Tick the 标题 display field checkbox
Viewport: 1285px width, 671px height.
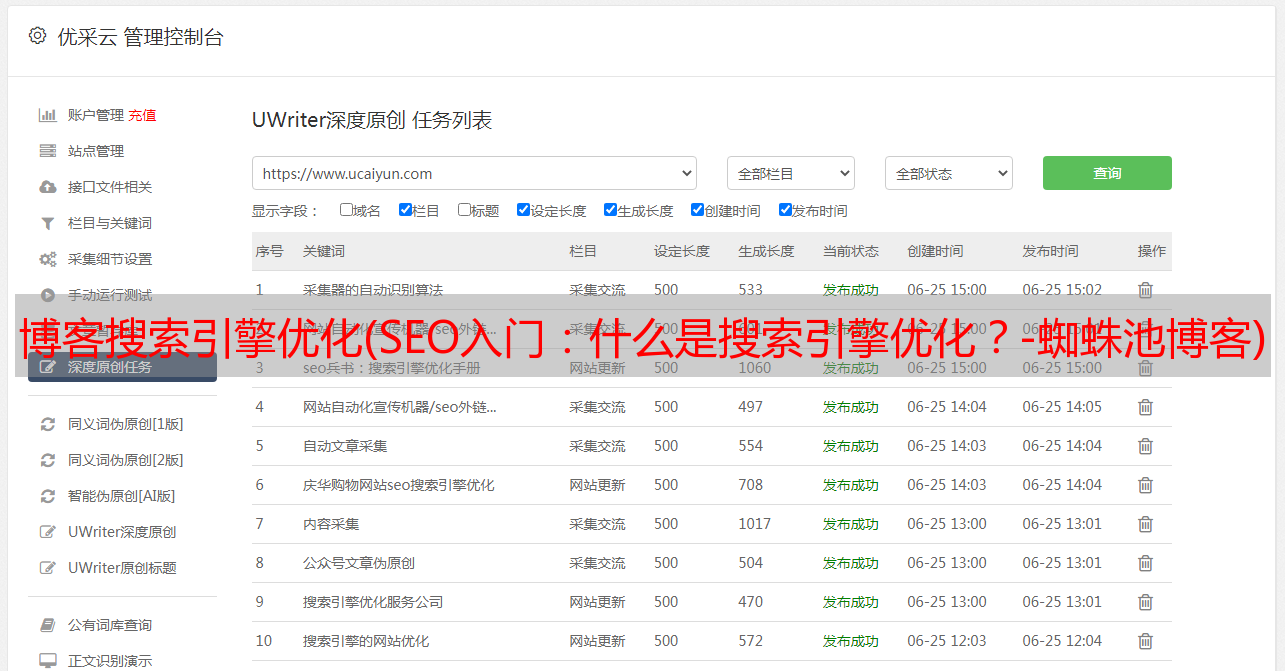[x=464, y=210]
